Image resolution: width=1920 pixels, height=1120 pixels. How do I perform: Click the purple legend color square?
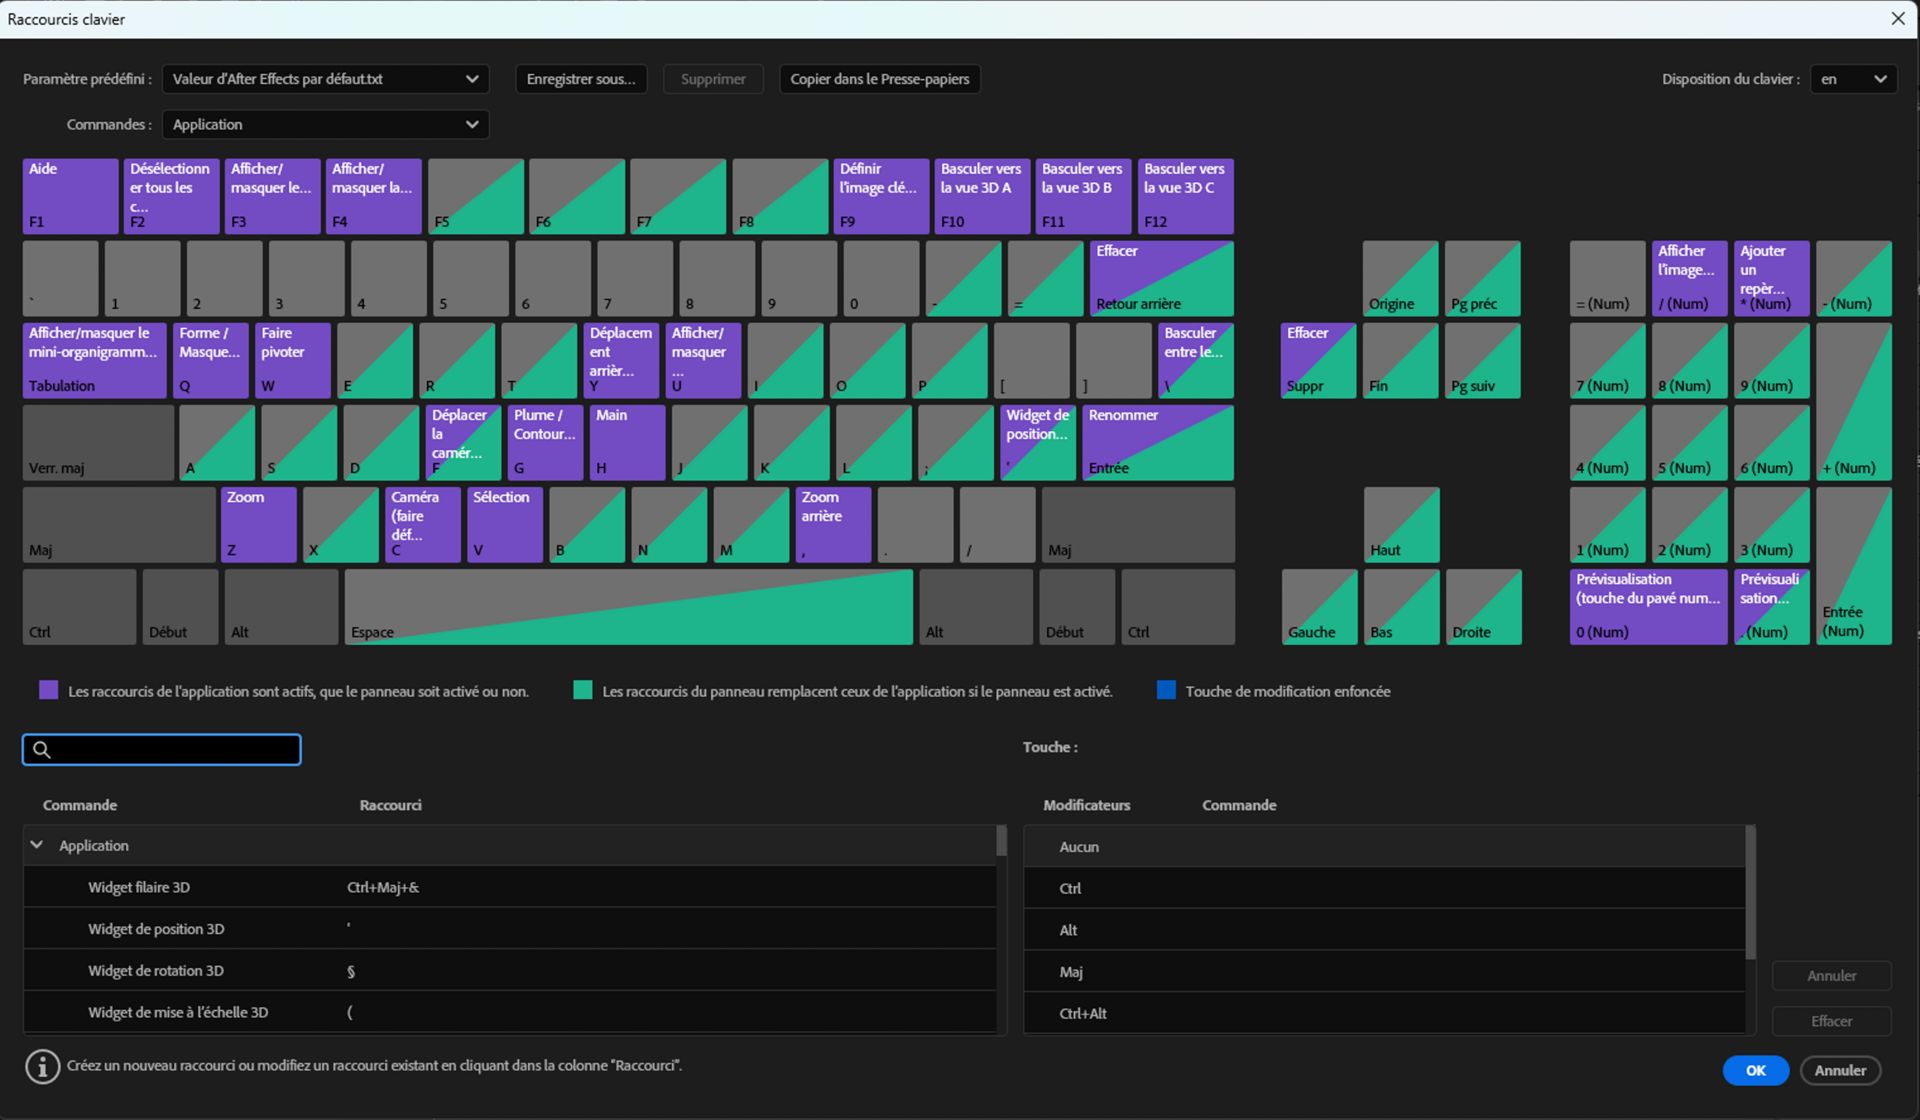(47, 690)
